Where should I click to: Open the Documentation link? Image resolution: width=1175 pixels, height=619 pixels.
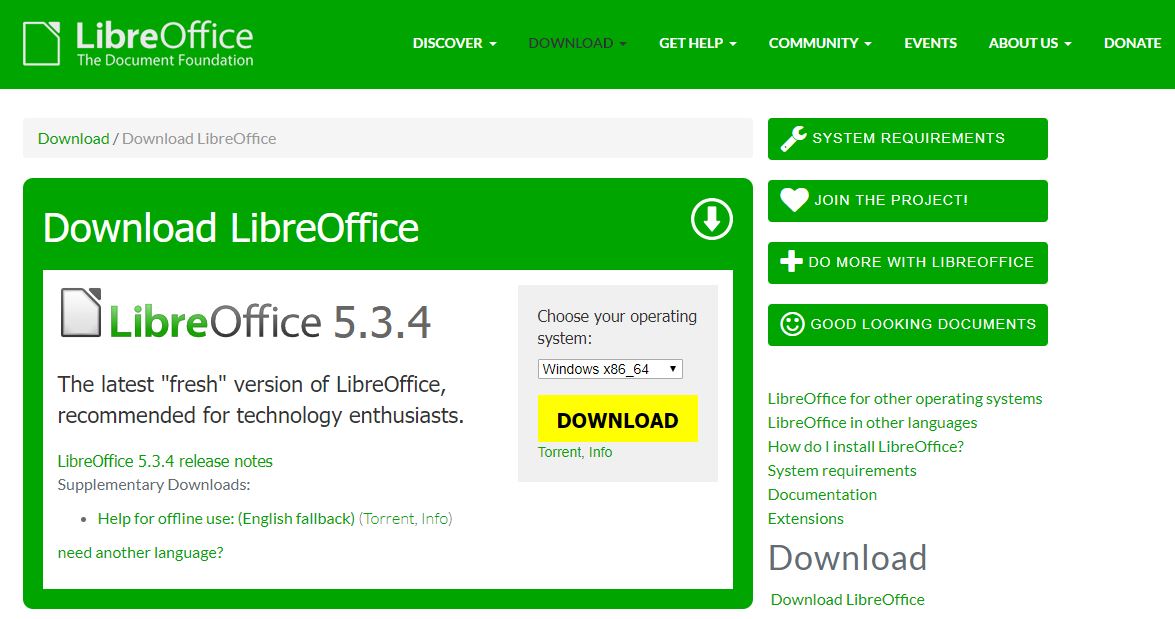(822, 495)
